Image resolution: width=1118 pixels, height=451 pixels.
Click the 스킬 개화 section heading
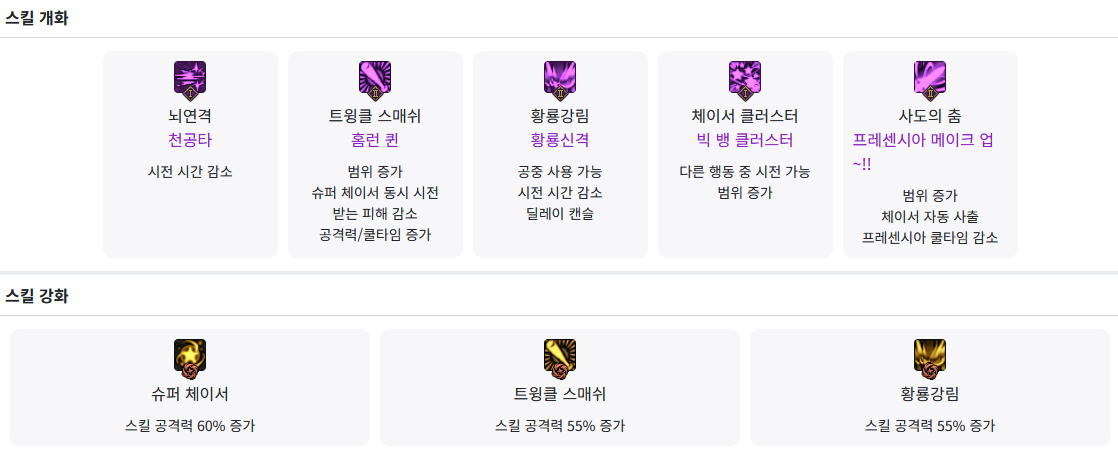37,18
